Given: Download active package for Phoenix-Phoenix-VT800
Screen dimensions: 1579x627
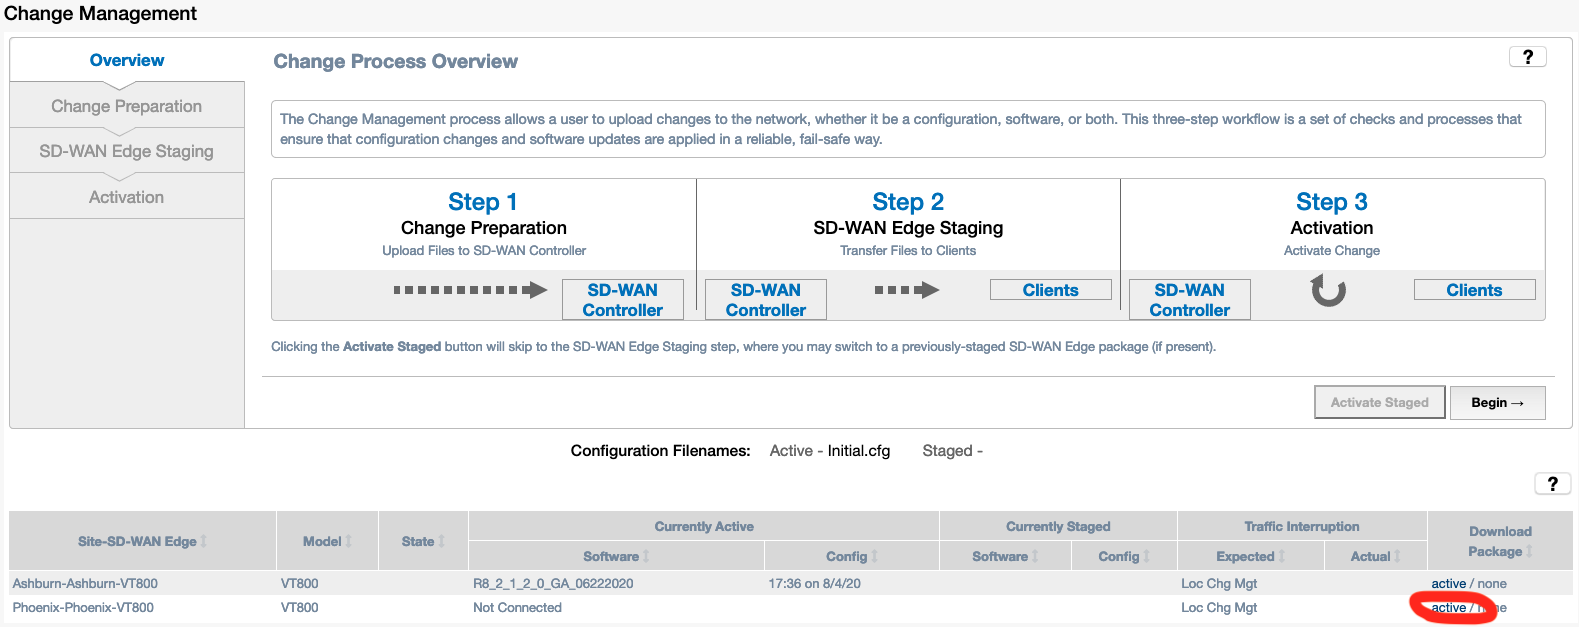Looking at the screenshot, I should pyautogui.click(x=1448, y=607).
